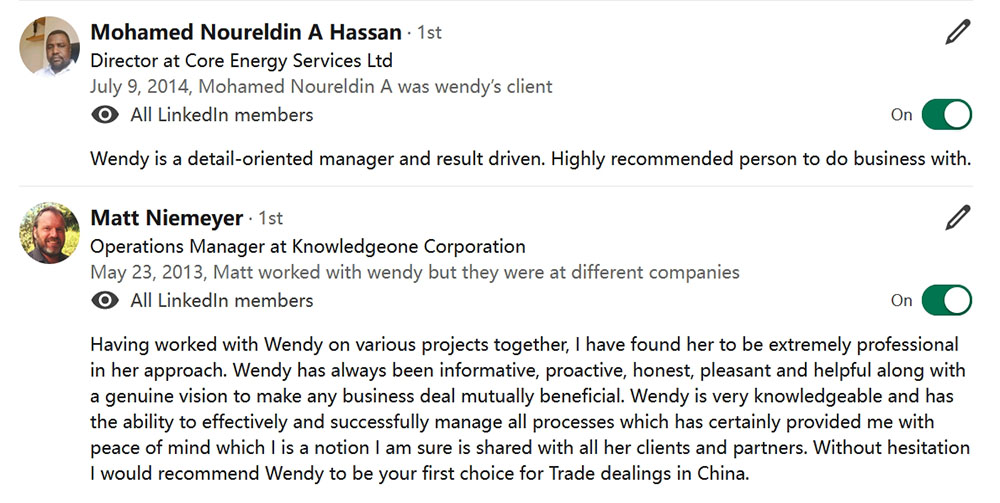Open Mohamed Noureldin A Hassan's profile photo
This screenshot has width=1000, height=503.
click(x=50, y=46)
